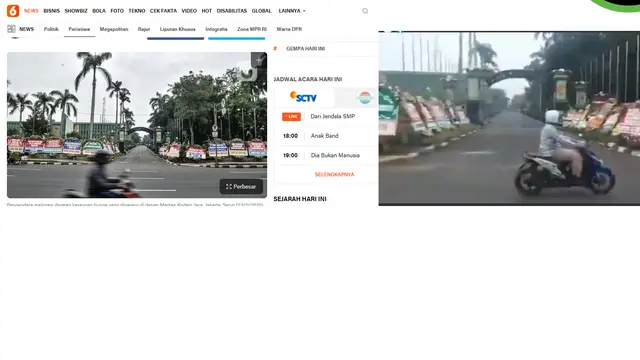Switch to Megapolitan sub-tab
The width and height of the screenshot is (640, 360).
pos(114,29)
